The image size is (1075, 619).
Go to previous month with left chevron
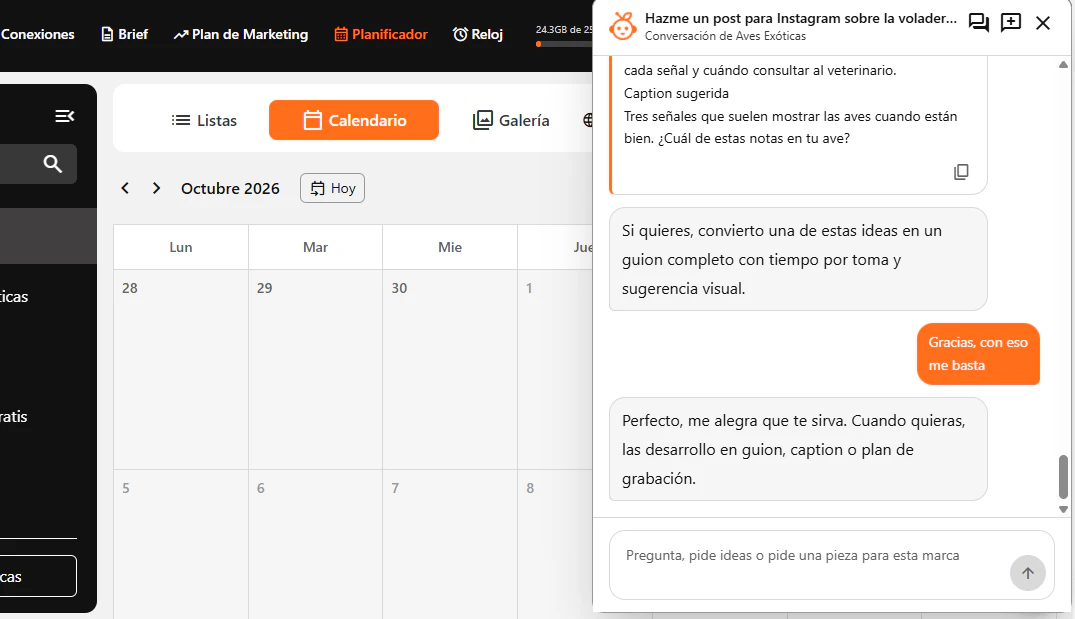(125, 188)
